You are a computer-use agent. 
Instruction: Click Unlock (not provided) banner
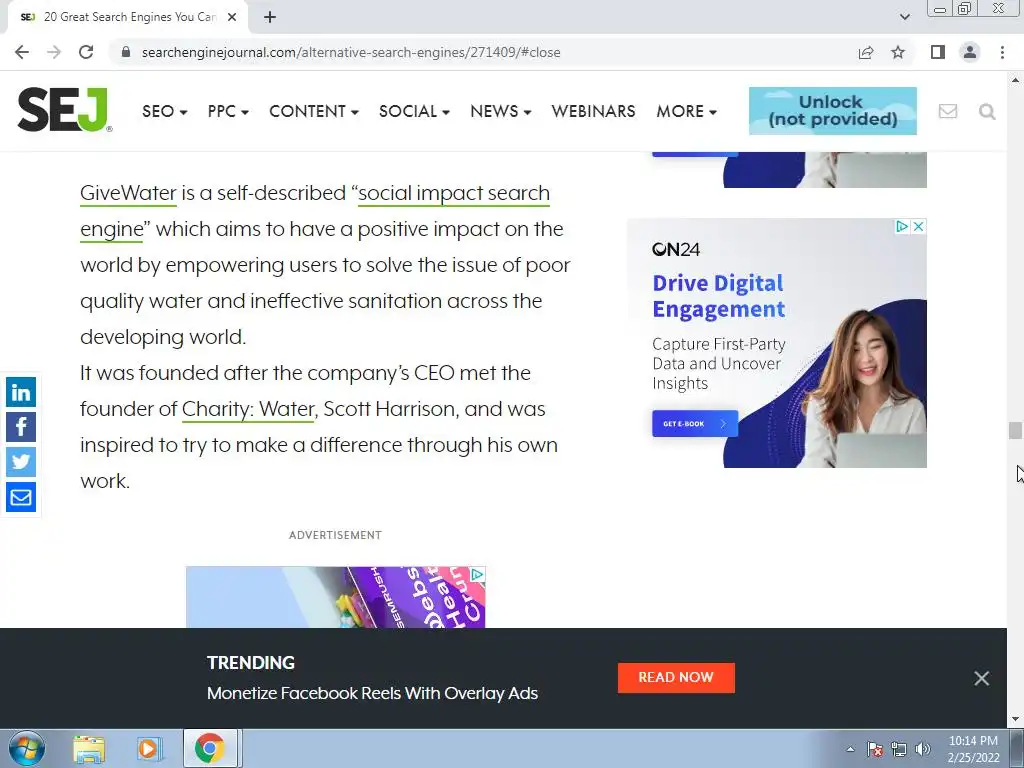[x=833, y=111]
